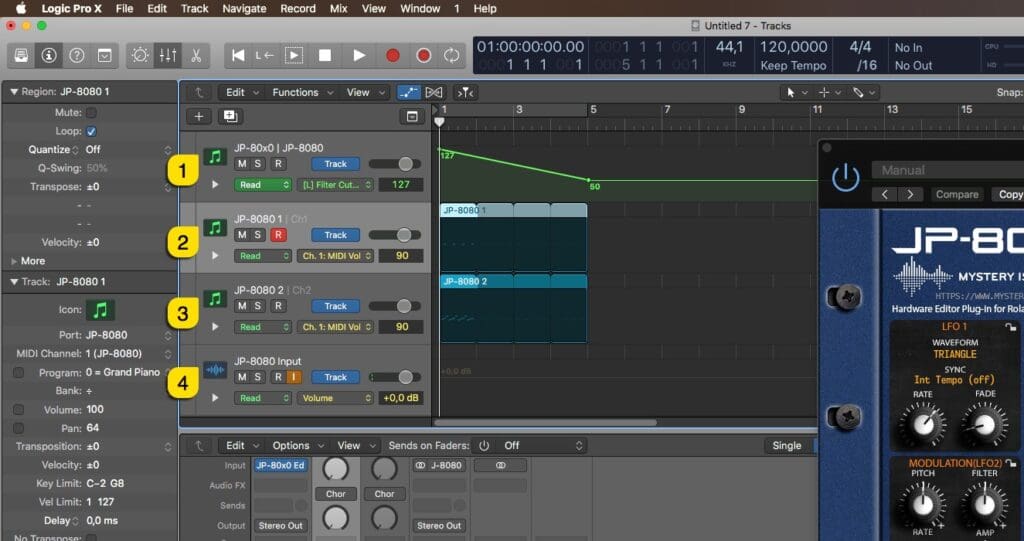
Task: Click the Apple menu logo
Action: [x=20, y=8]
